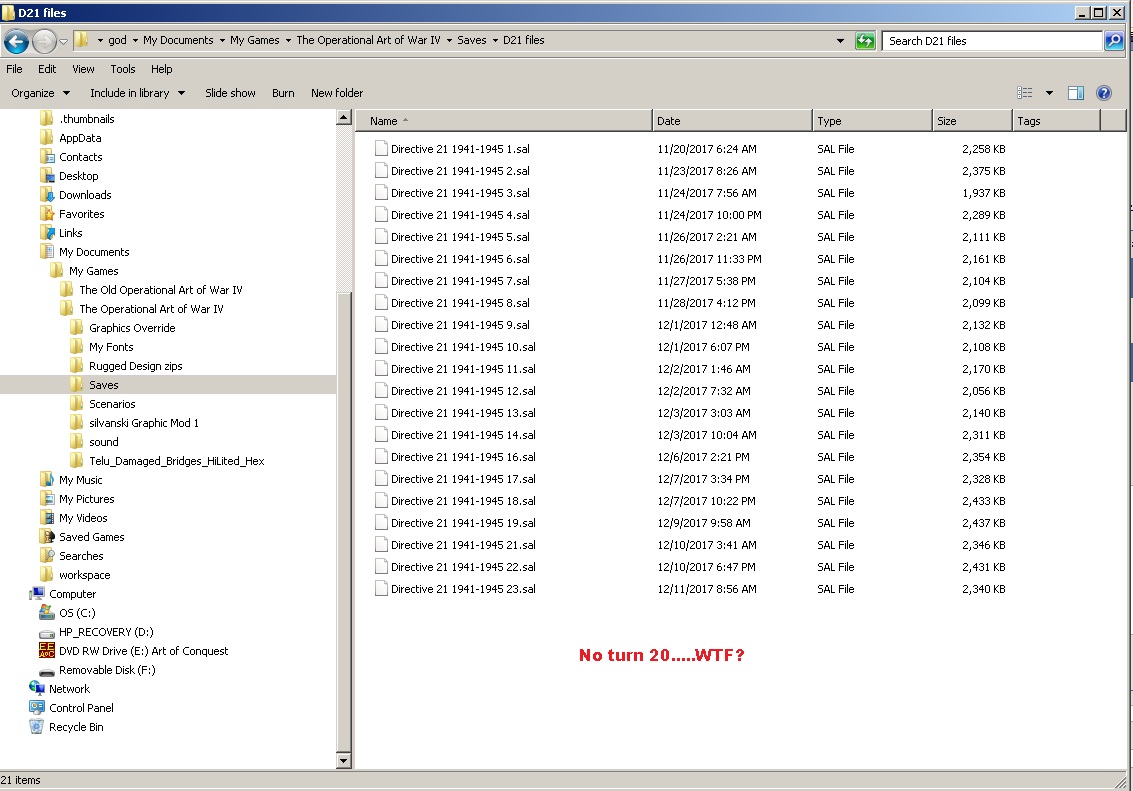Screen dimensions: 1133x791
Task: Select the Control Panel icon
Action: (x=37, y=708)
